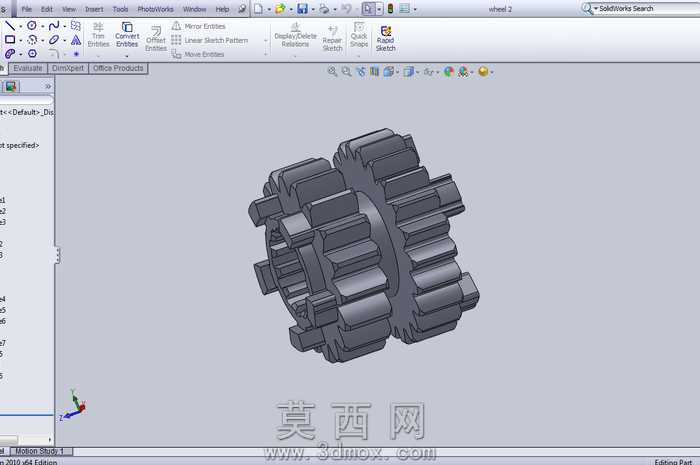Screen dimensions: 700x465
Task: Click Trim Entities tool
Action: tap(98, 35)
